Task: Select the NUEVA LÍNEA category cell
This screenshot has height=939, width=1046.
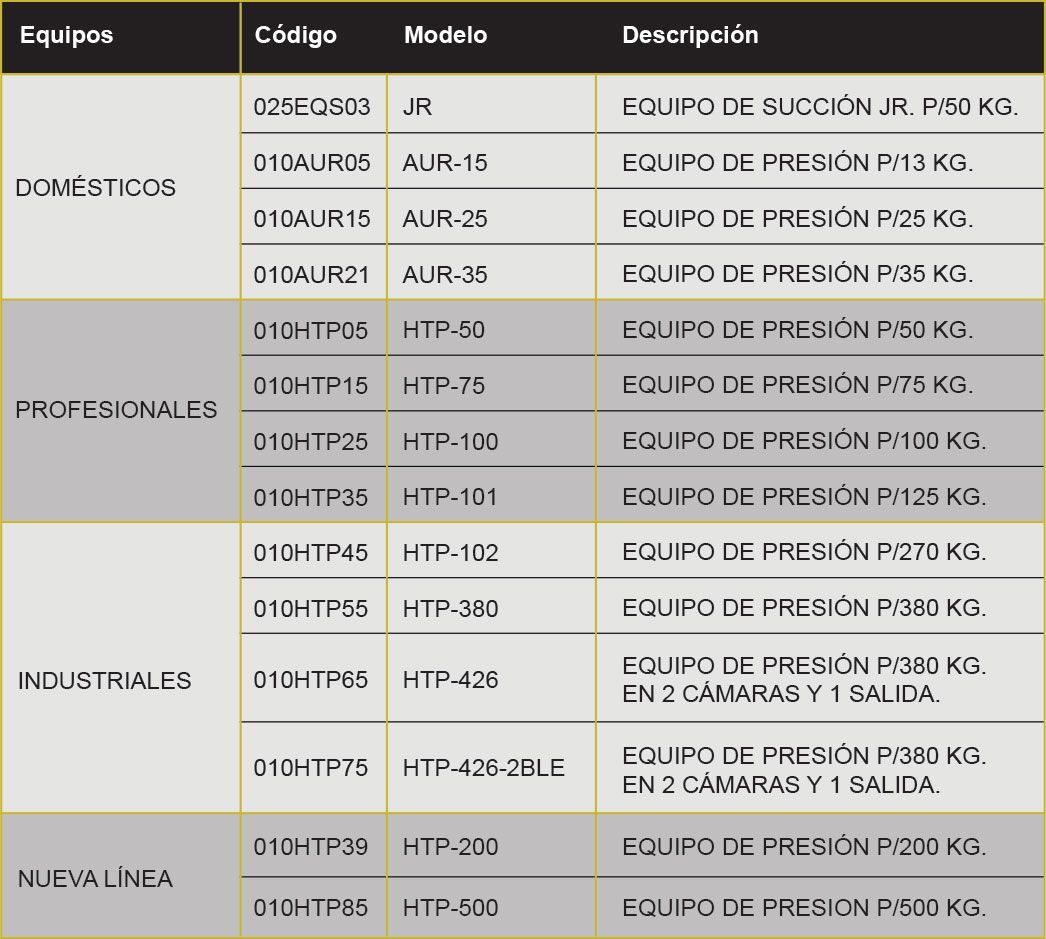Action: tap(96, 880)
